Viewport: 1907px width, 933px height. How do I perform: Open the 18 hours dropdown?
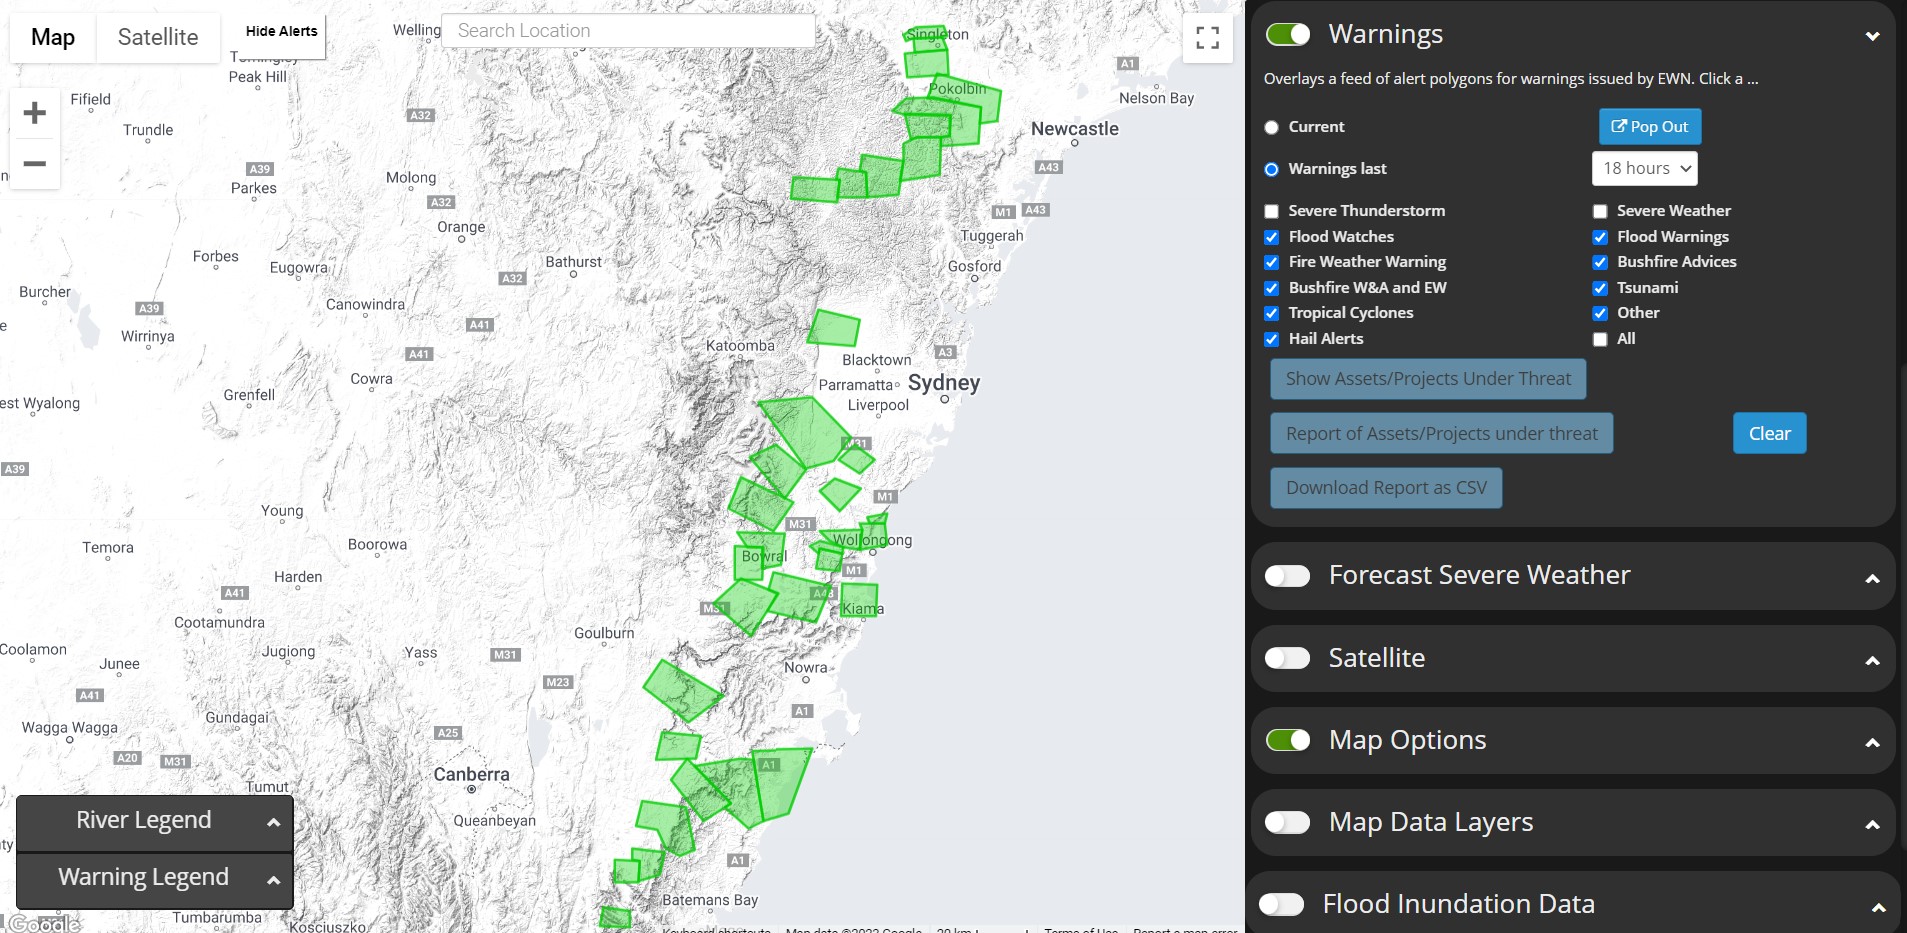tap(1644, 169)
